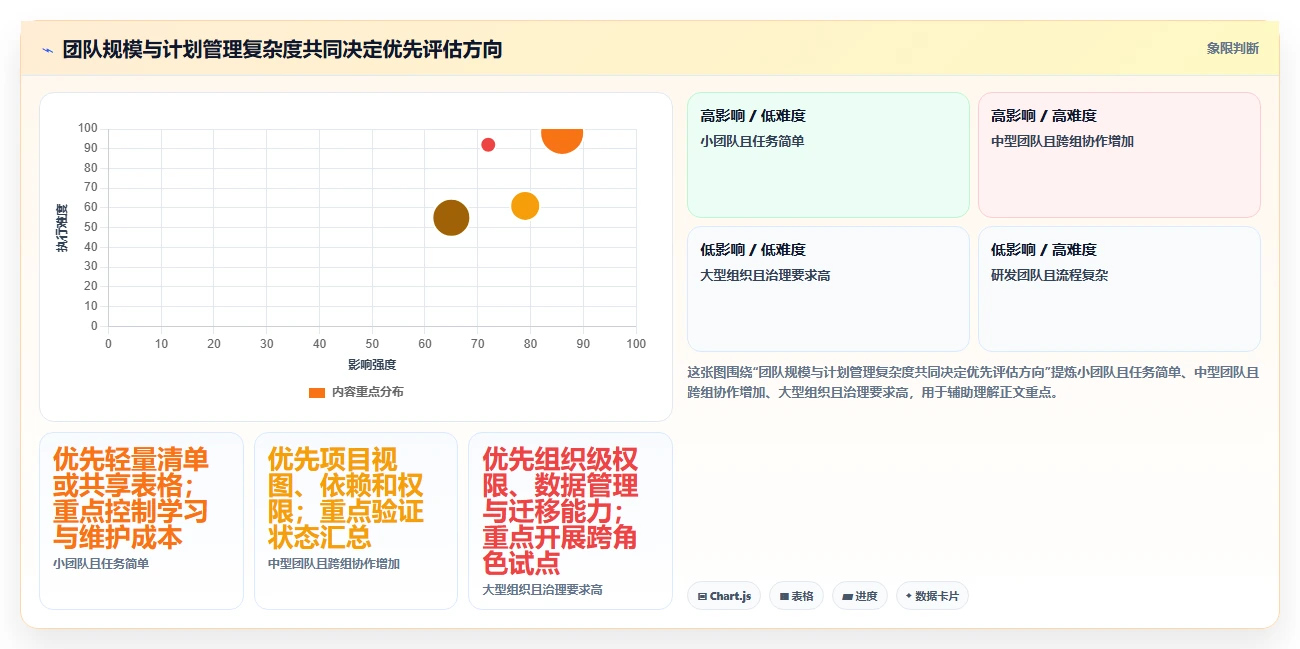This screenshot has width=1300, height=649.
Task: Select the small red bubble on chart
Action: (488, 145)
